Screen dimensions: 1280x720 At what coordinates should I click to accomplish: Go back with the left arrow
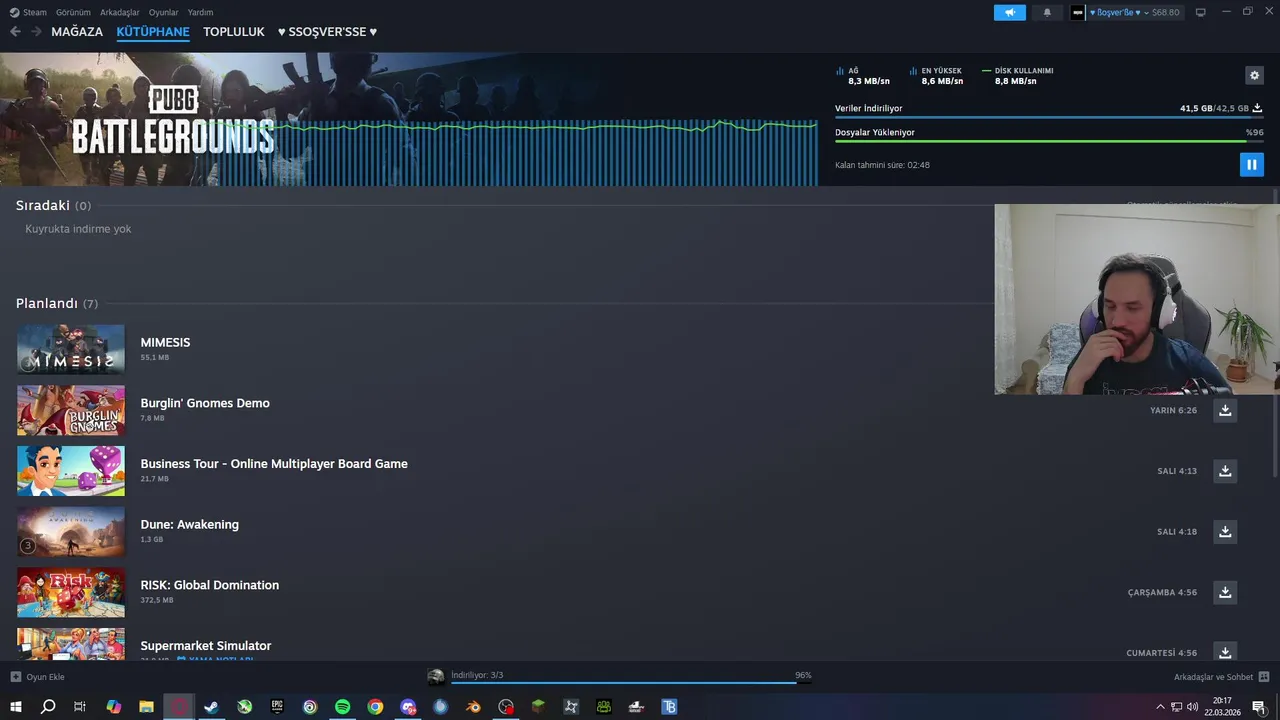coord(15,32)
